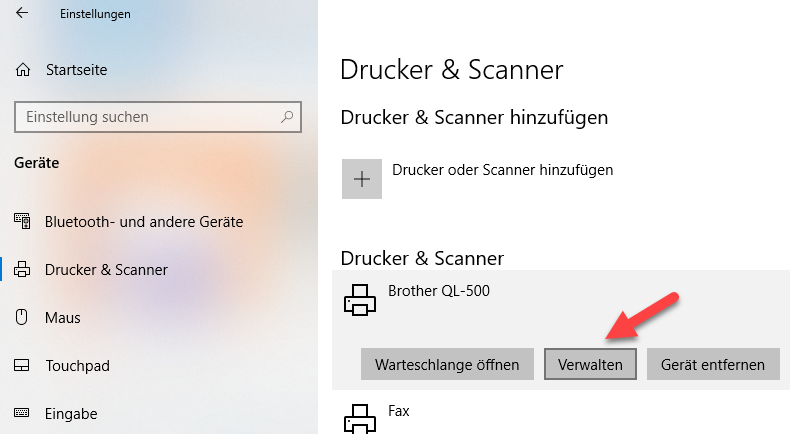Screen dimensions: 808x434
Task: Open the Bluetooth- und andere Geräte label
Action: click(x=144, y=221)
